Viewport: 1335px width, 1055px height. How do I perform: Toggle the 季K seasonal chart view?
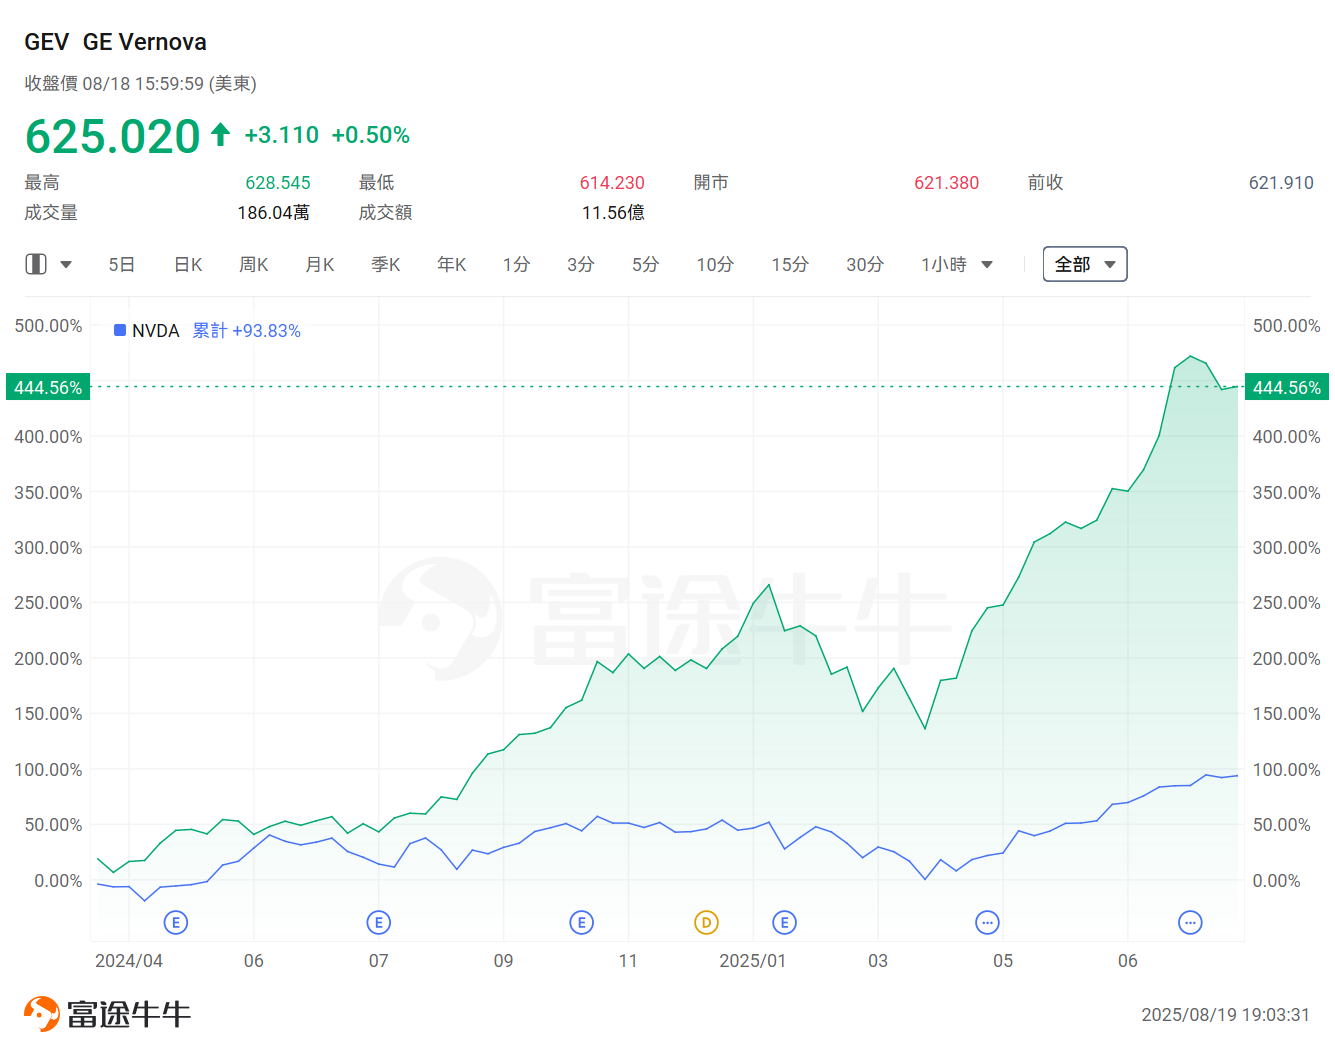coord(385,264)
